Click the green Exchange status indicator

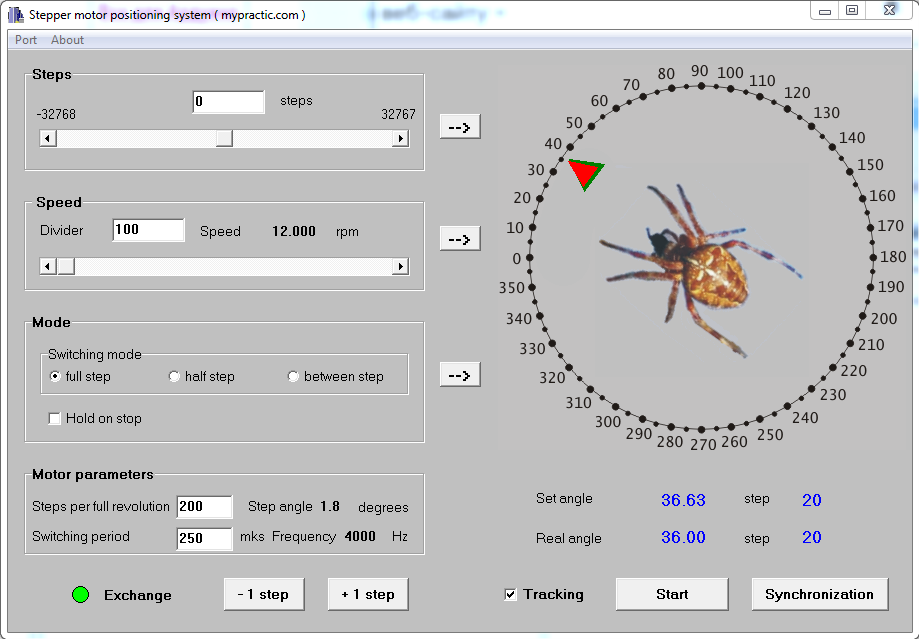[x=80, y=594]
